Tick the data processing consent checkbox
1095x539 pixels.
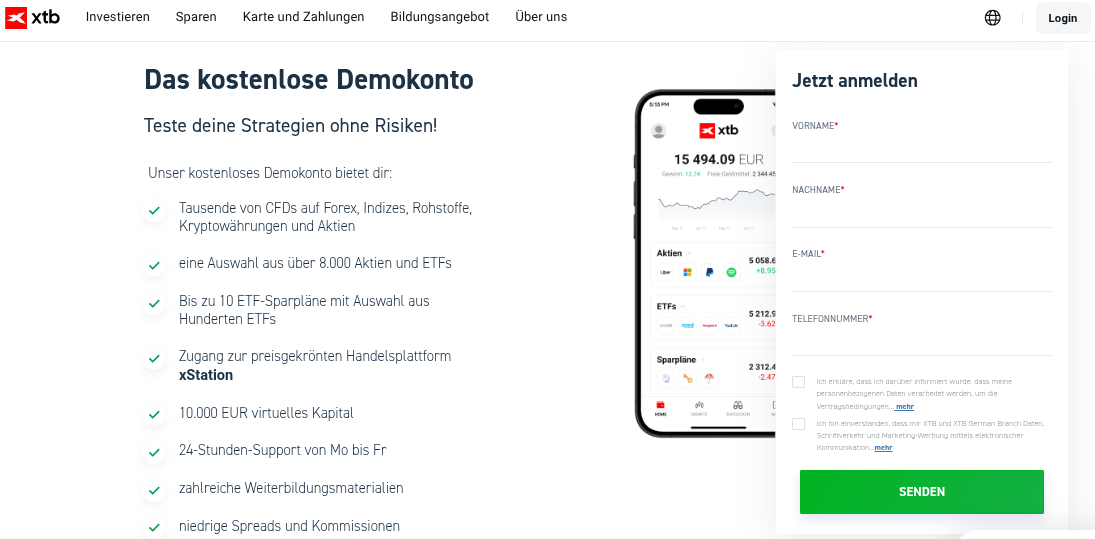pos(798,382)
